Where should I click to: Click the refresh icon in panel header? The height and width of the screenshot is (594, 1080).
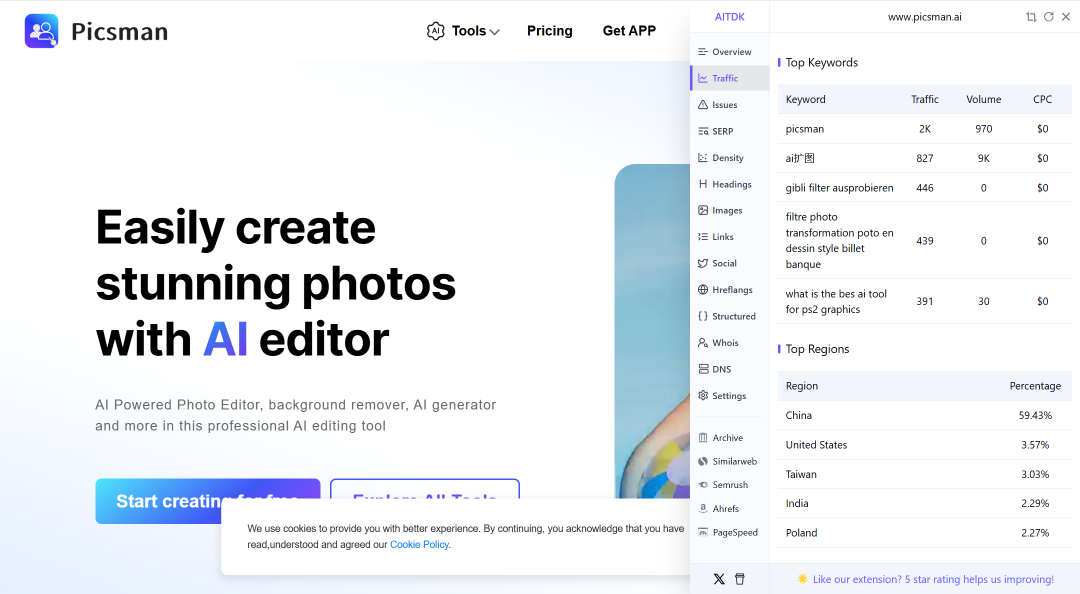click(1048, 17)
